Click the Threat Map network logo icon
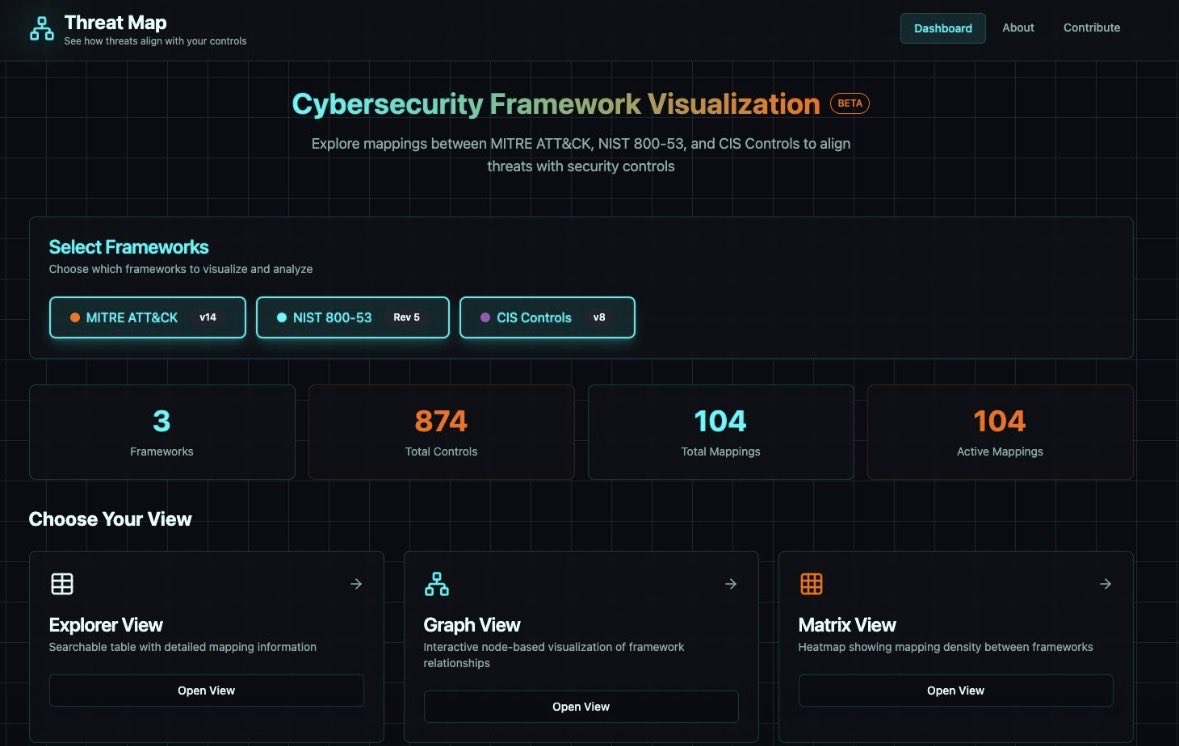Screen dimensions: 1179x746 click(40, 28)
